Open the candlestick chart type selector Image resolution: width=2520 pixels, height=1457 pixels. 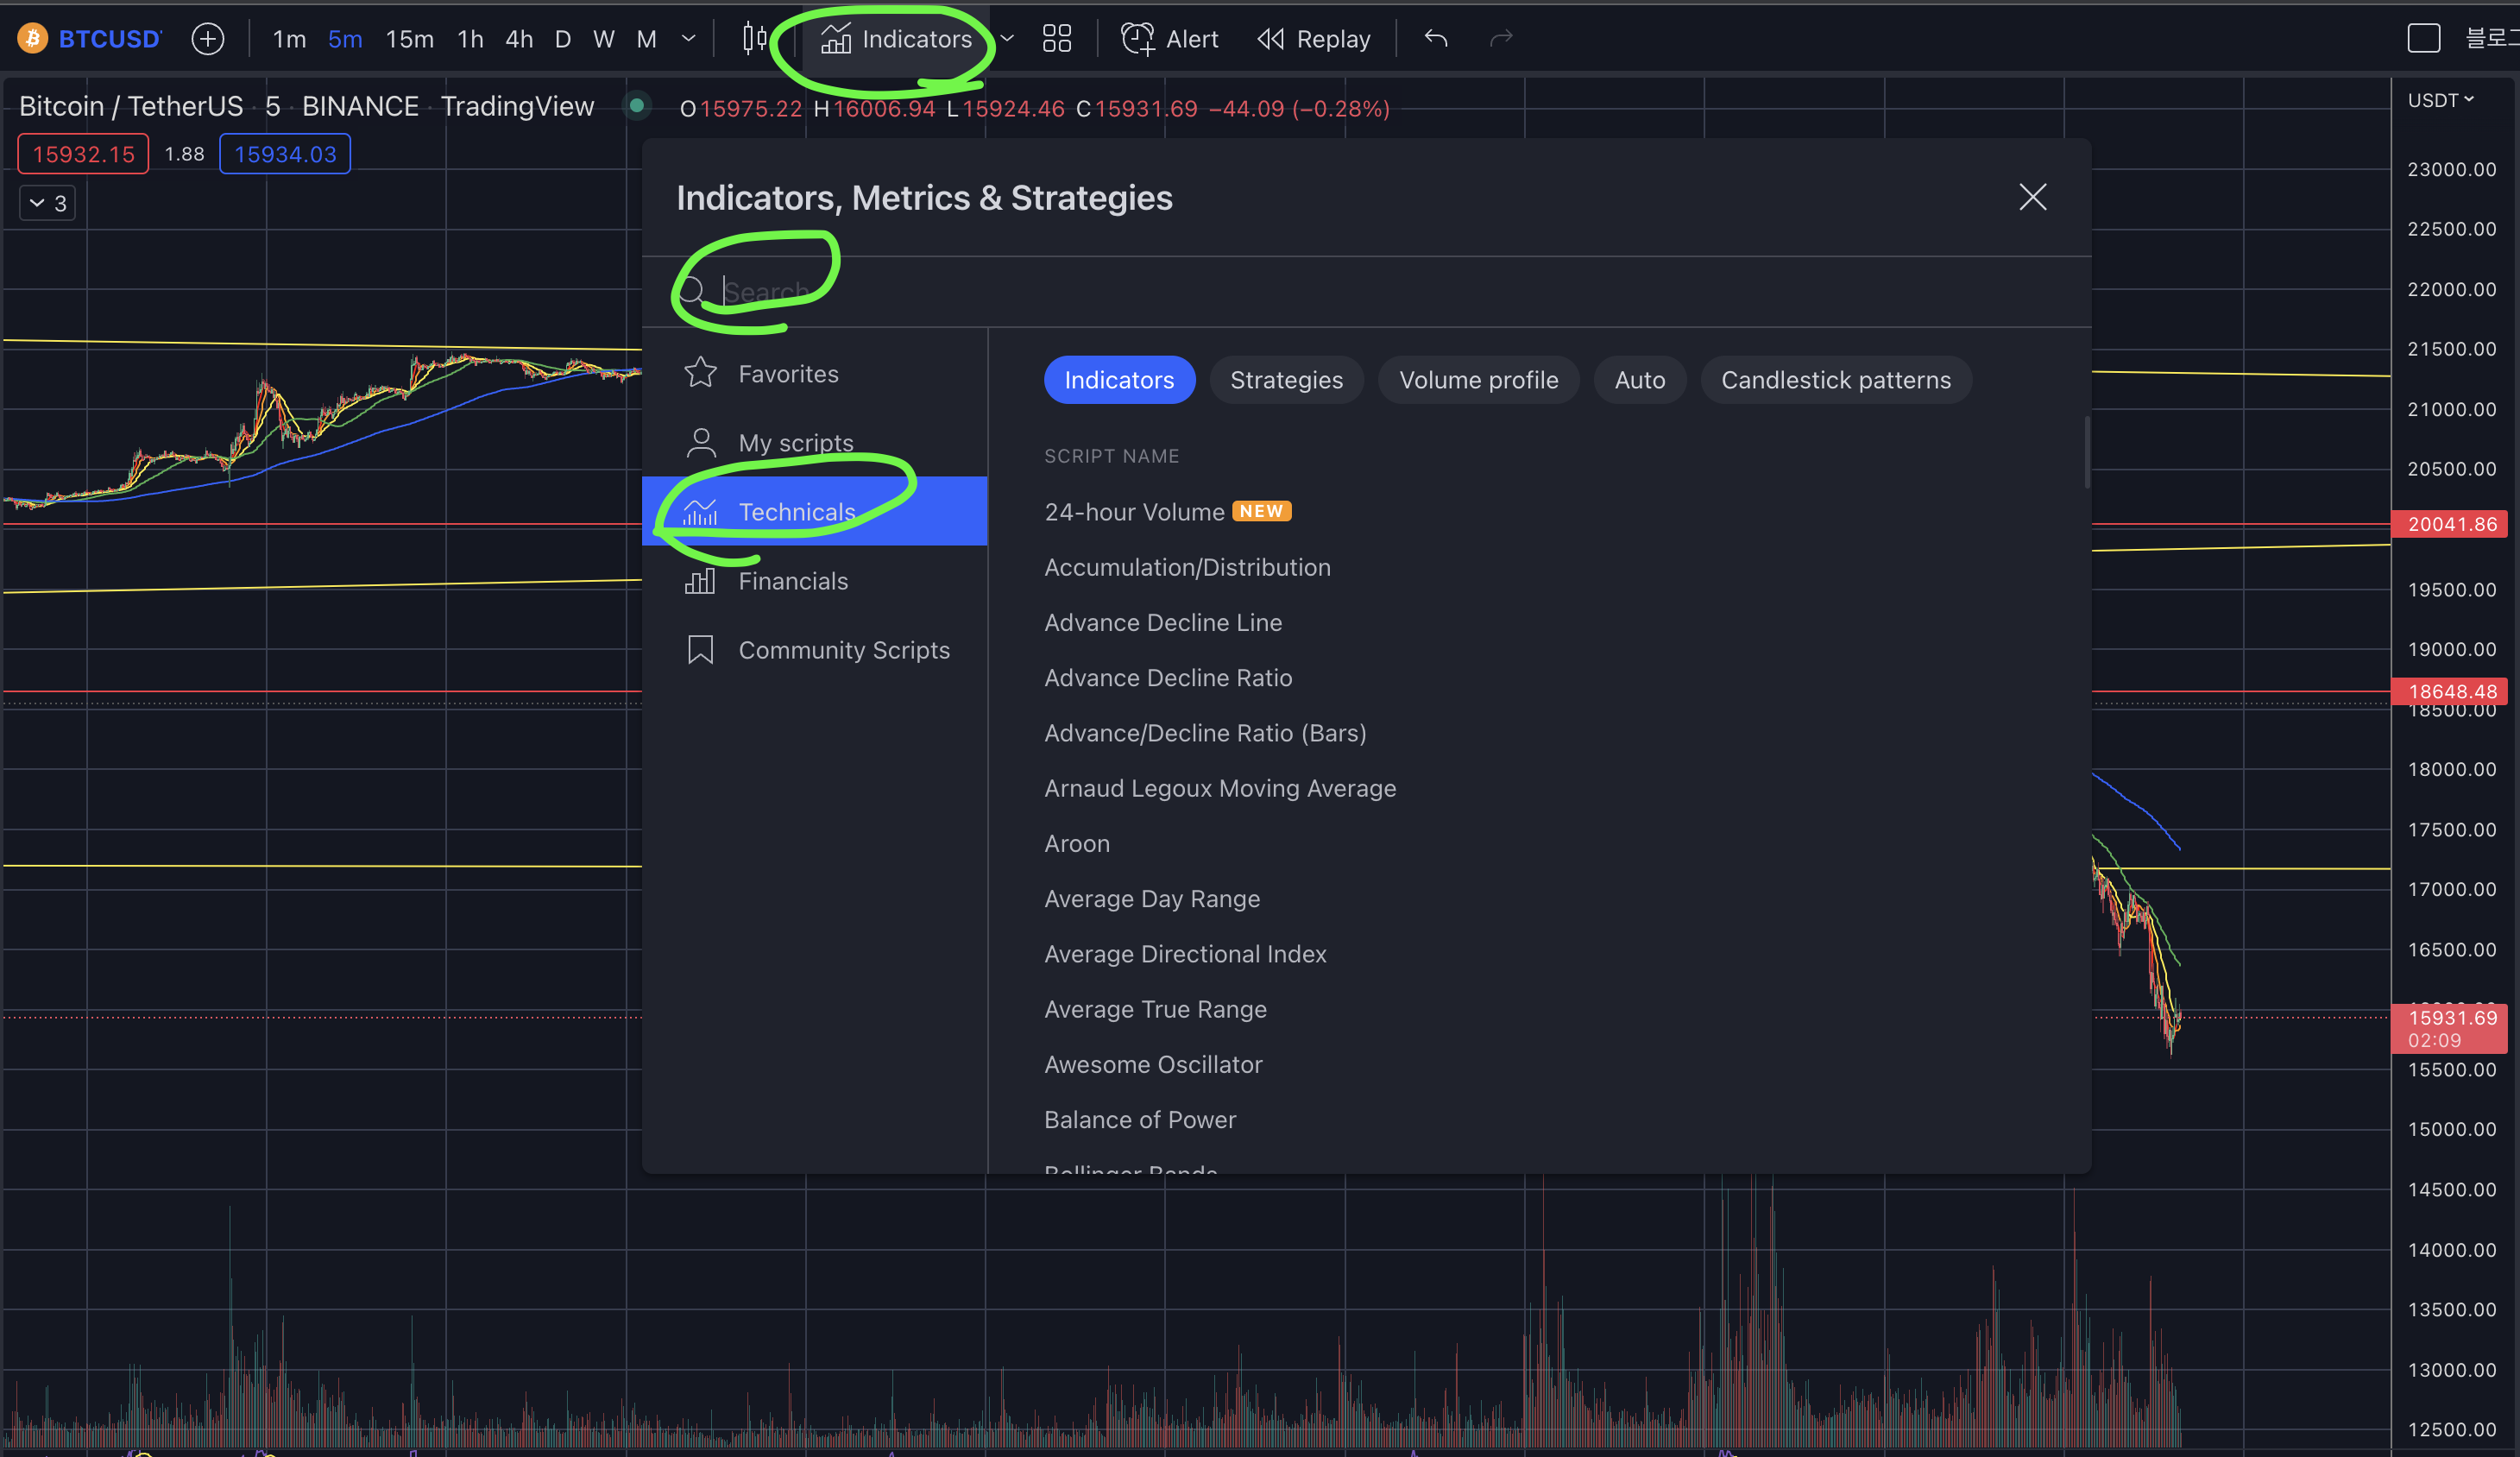[x=755, y=39]
